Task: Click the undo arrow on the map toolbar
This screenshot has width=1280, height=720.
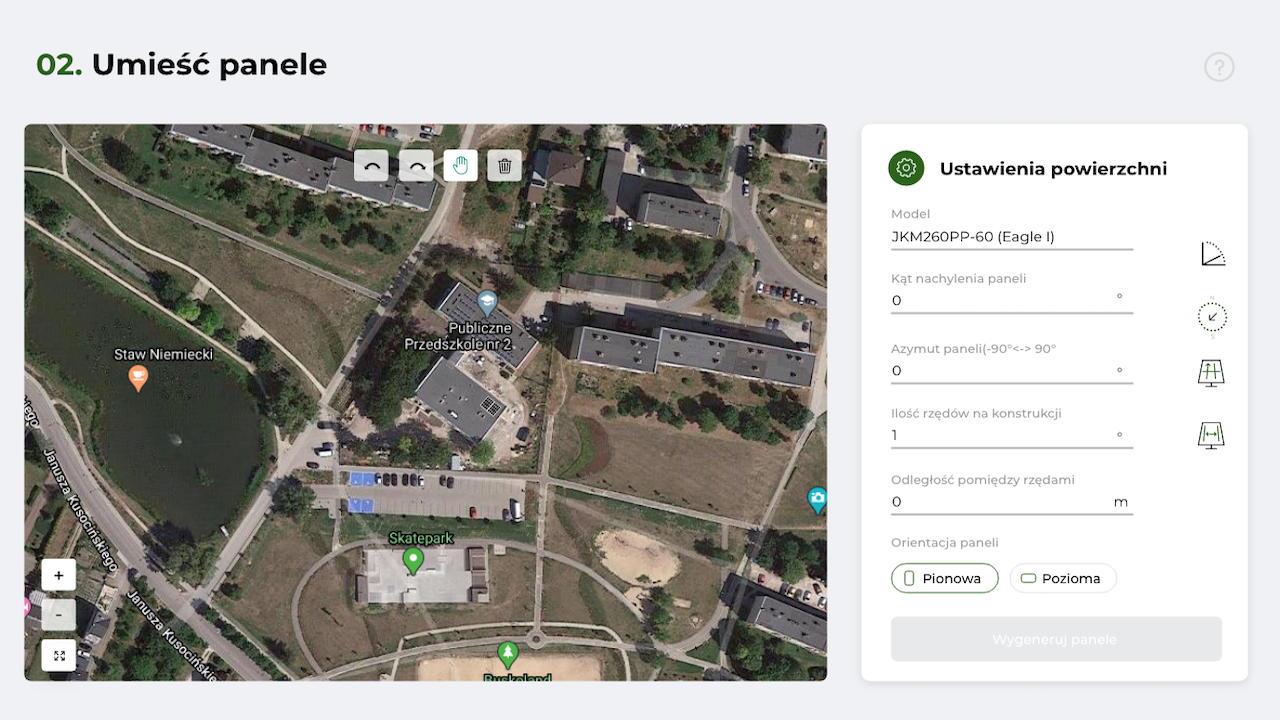Action: tap(371, 165)
